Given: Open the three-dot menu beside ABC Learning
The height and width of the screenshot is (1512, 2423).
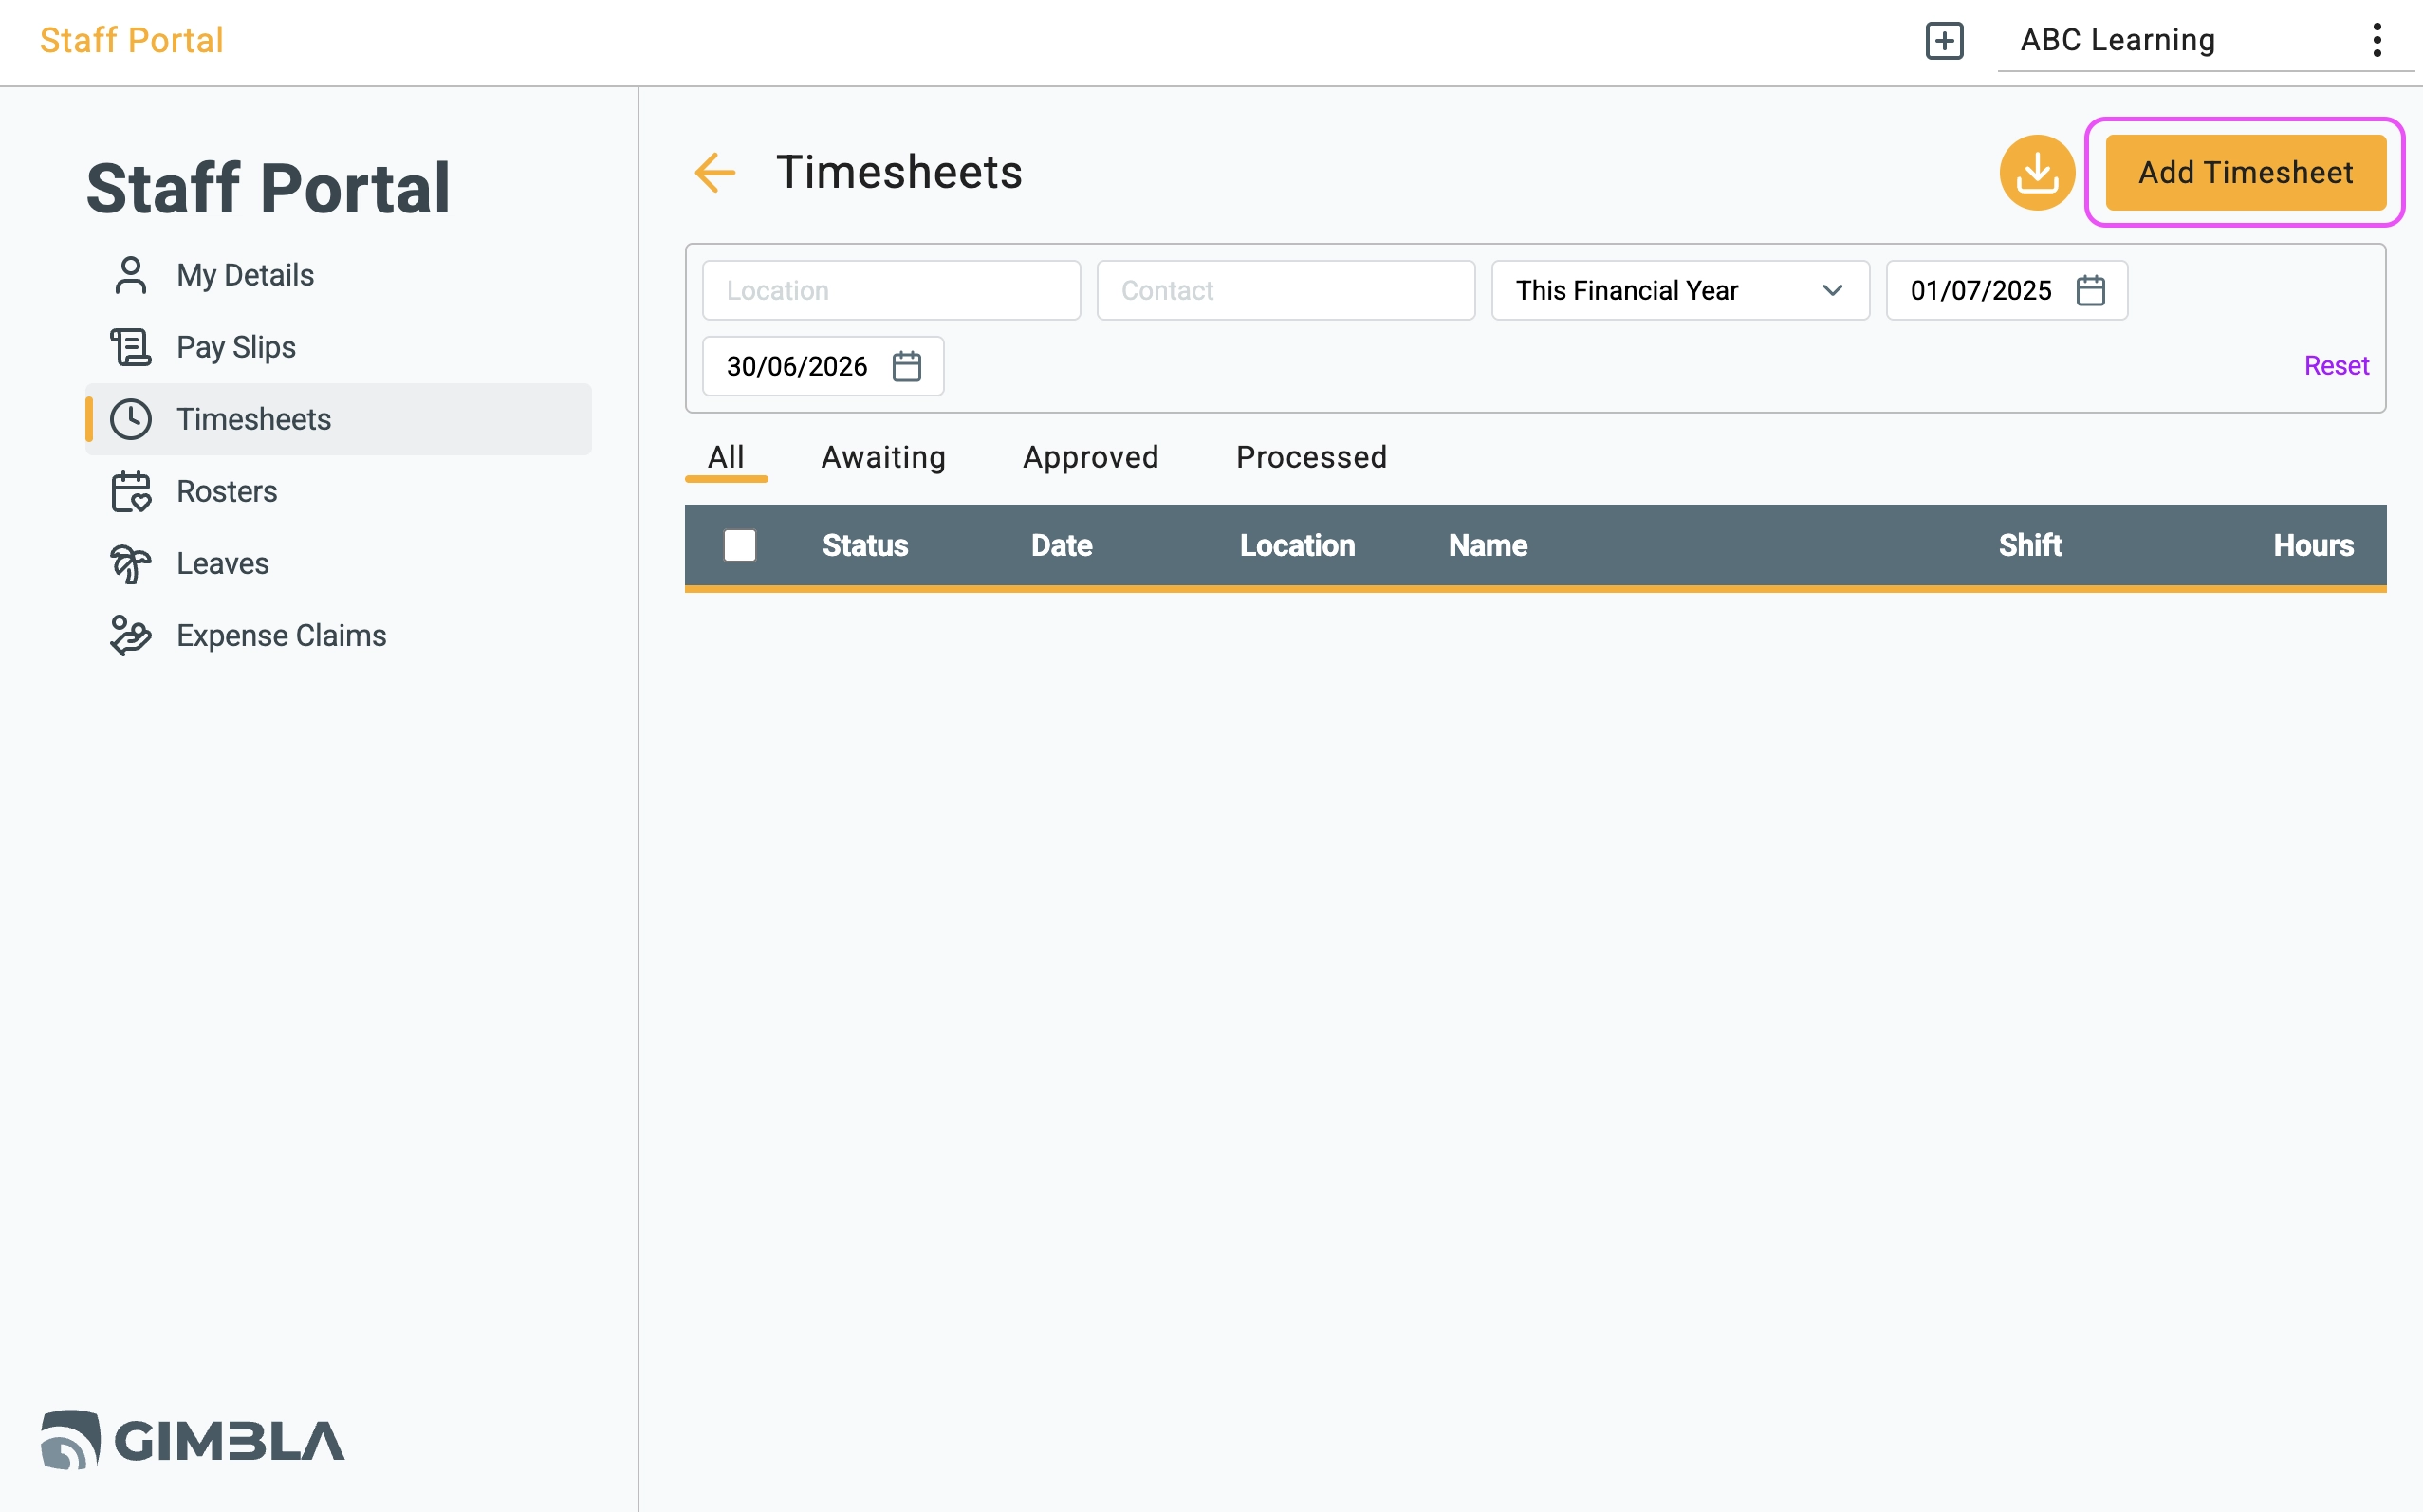Looking at the screenshot, I should [2377, 40].
